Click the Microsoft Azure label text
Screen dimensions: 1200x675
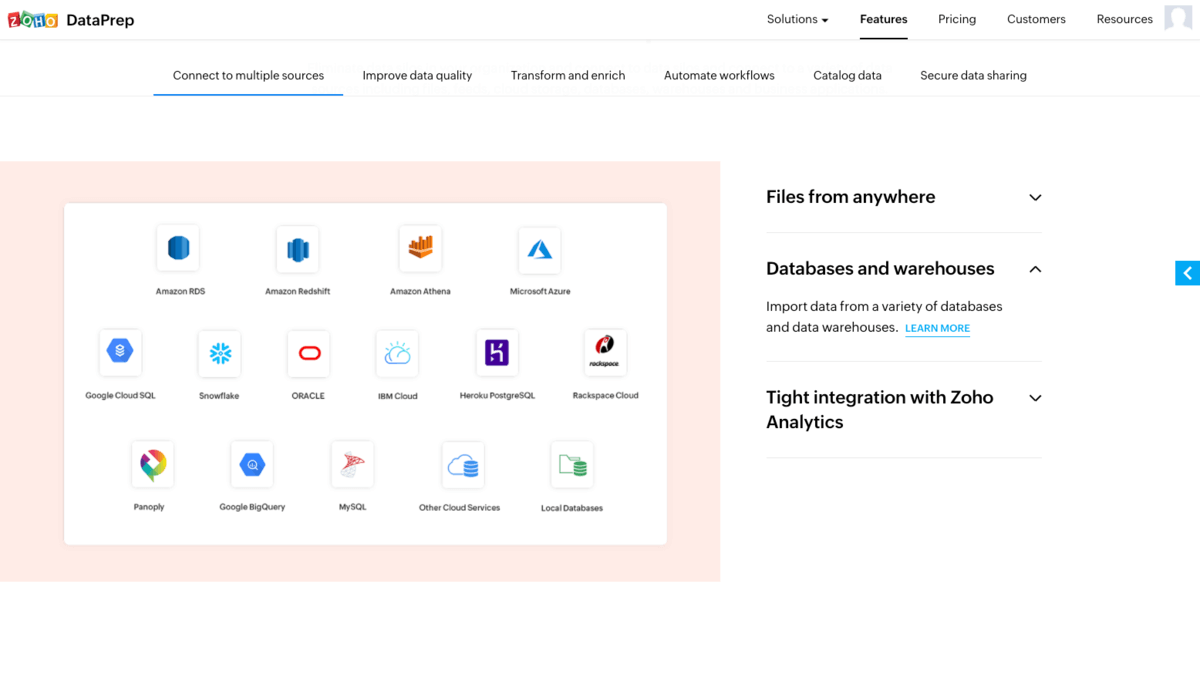(540, 291)
